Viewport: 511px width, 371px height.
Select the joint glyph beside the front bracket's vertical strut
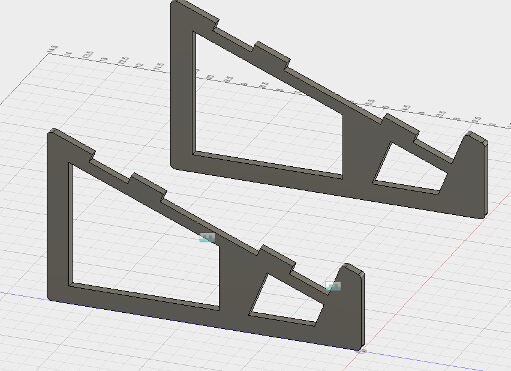(x=207, y=237)
